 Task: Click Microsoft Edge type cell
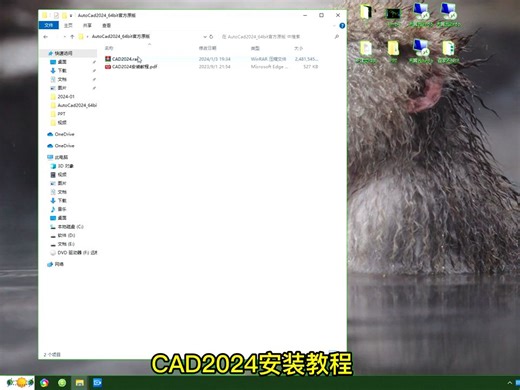click(x=269, y=67)
